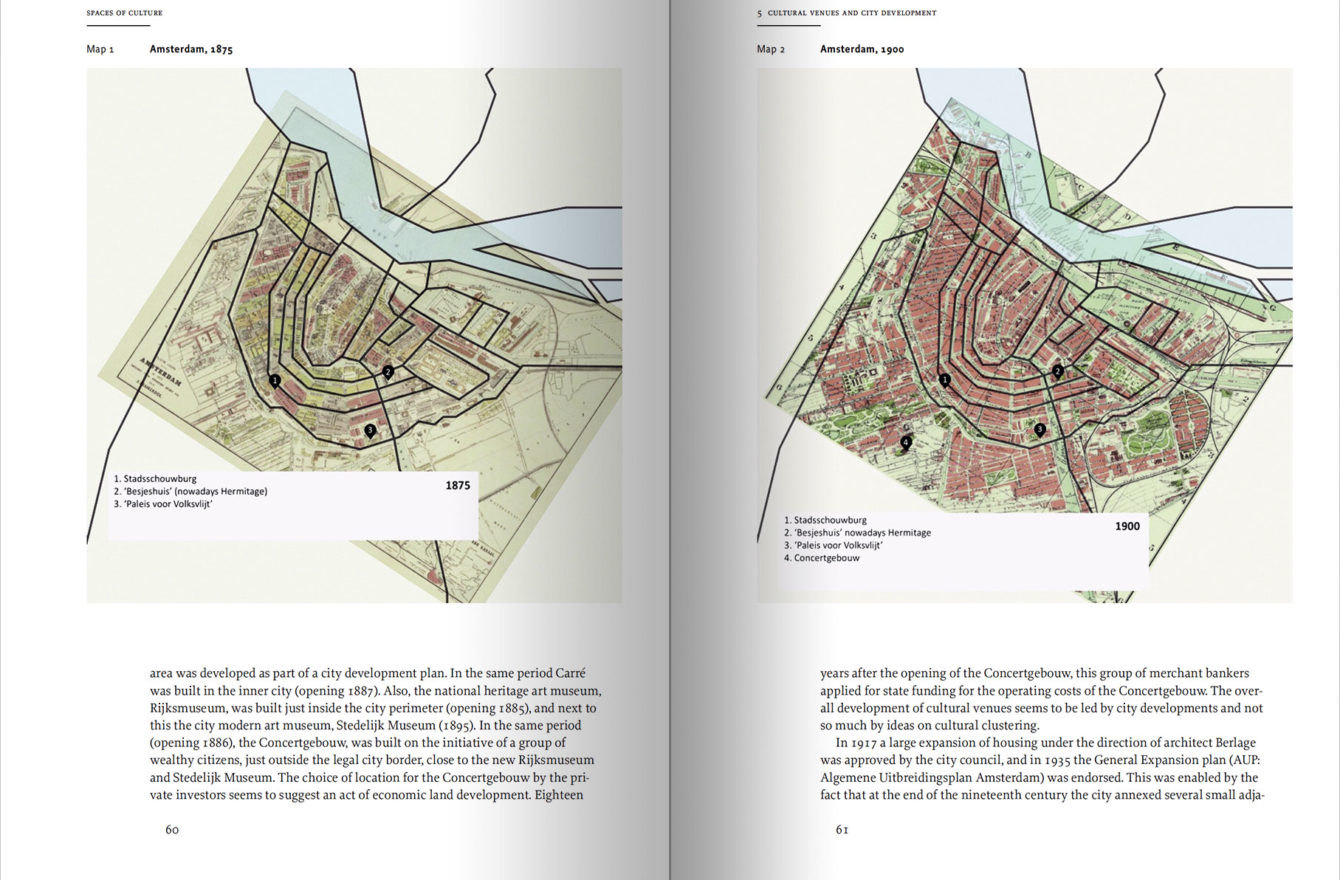Click marker 1 on the 1875 Amsterdam map
The height and width of the screenshot is (880, 1340).
tap(274, 380)
